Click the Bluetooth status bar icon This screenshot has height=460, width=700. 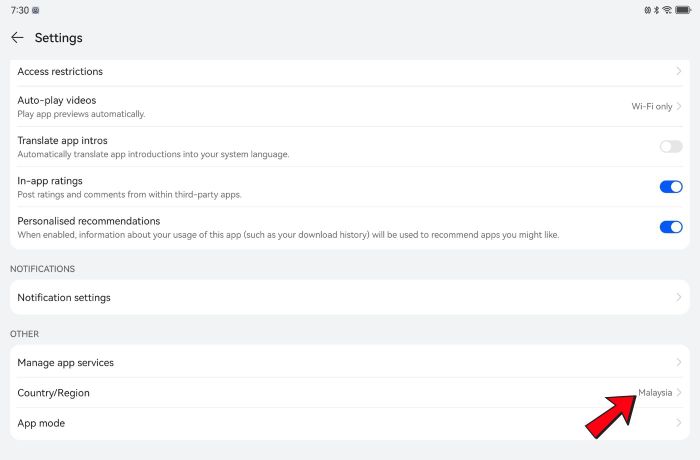657,10
